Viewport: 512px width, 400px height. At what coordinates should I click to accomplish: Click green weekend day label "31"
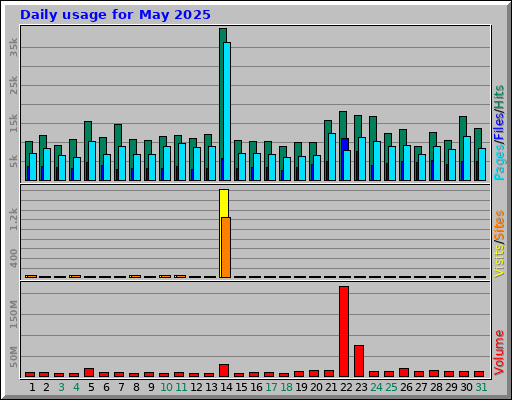click(x=481, y=387)
